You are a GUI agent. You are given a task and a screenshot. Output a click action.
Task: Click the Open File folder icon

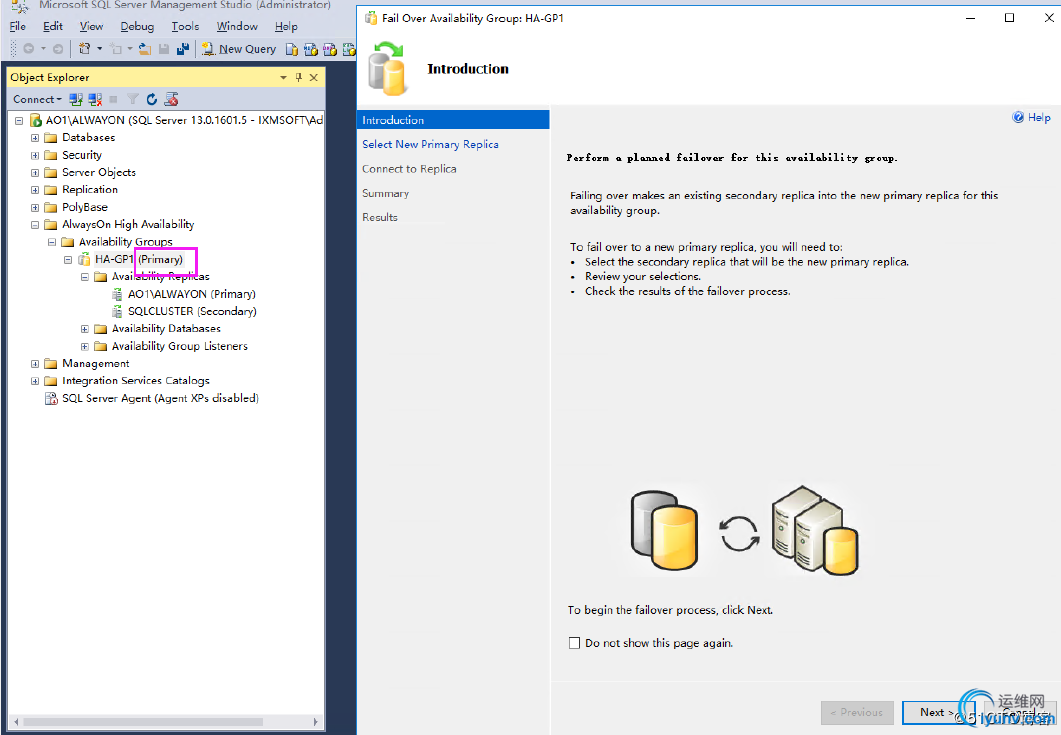(x=145, y=49)
